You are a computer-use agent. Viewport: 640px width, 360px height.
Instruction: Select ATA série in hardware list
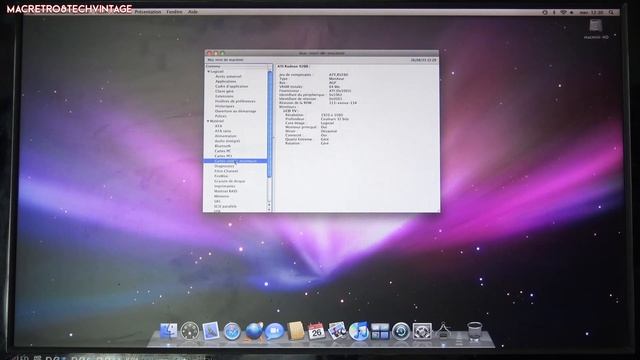(223, 131)
